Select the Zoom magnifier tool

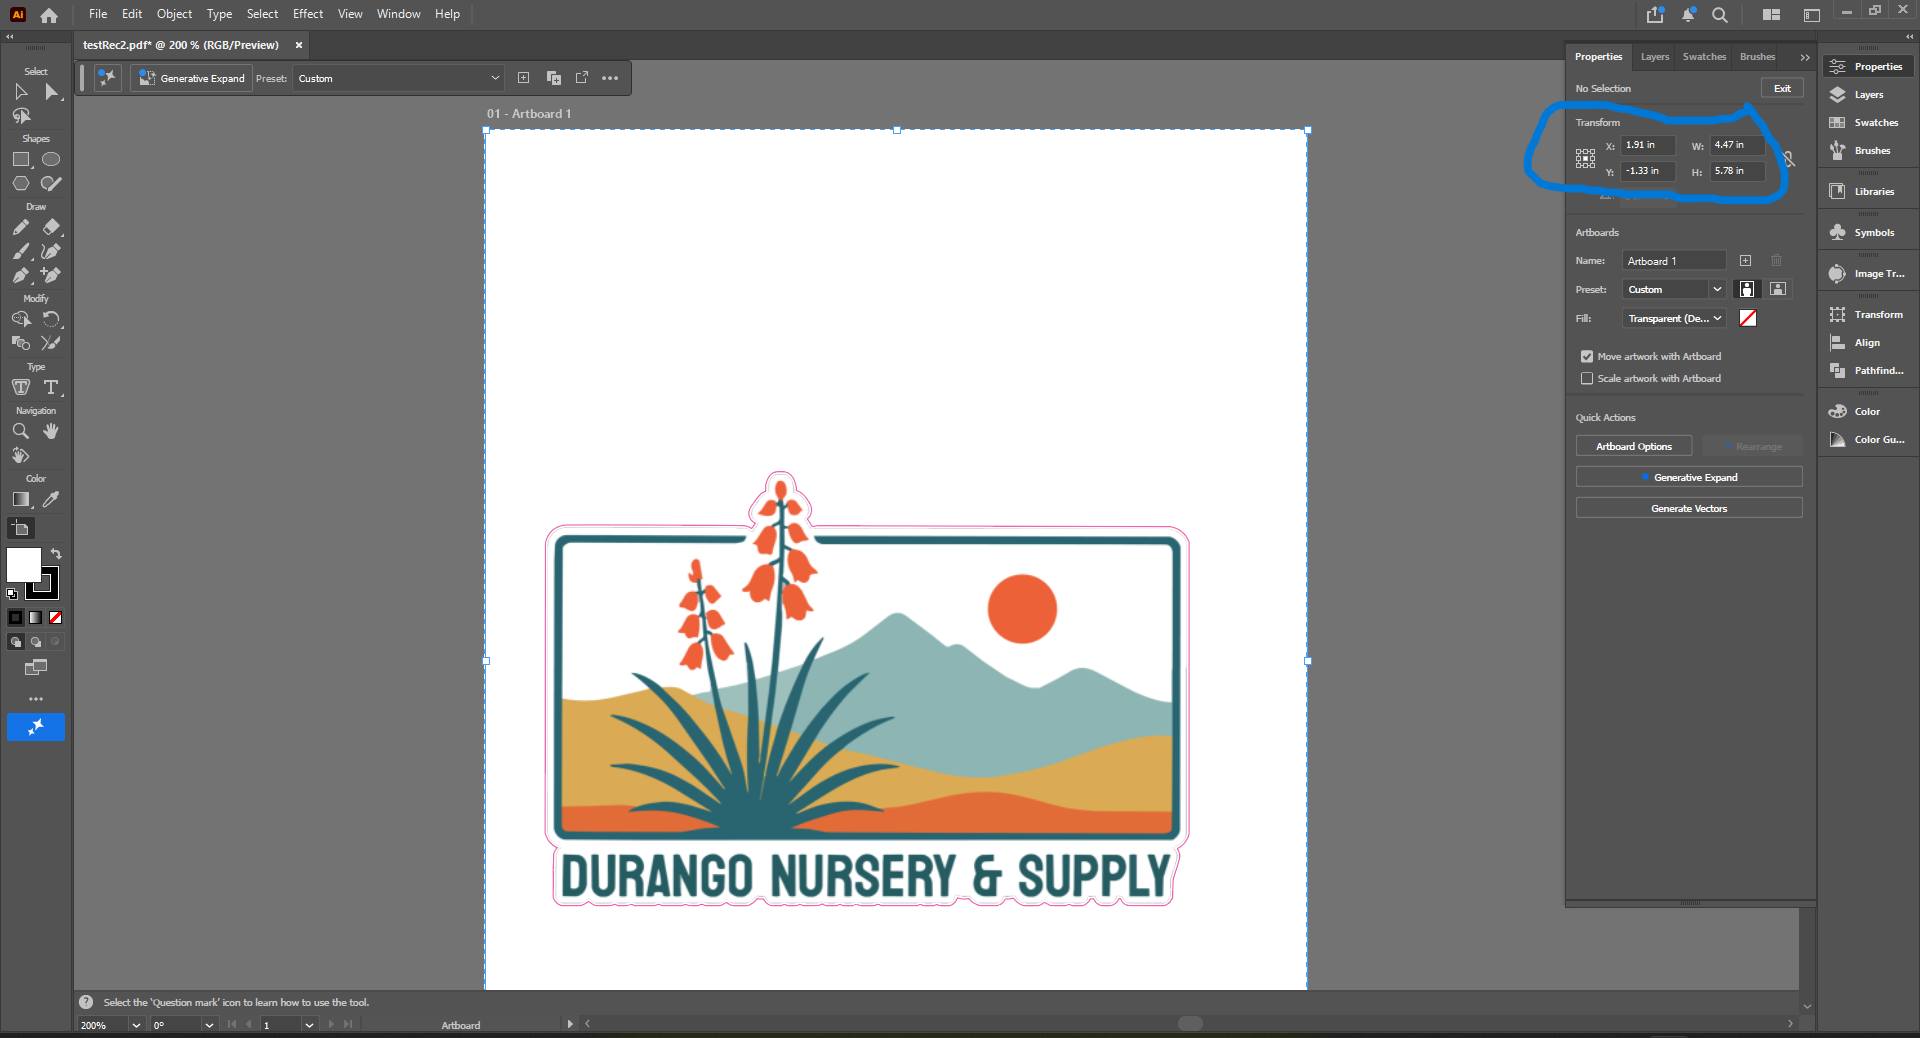point(21,431)
